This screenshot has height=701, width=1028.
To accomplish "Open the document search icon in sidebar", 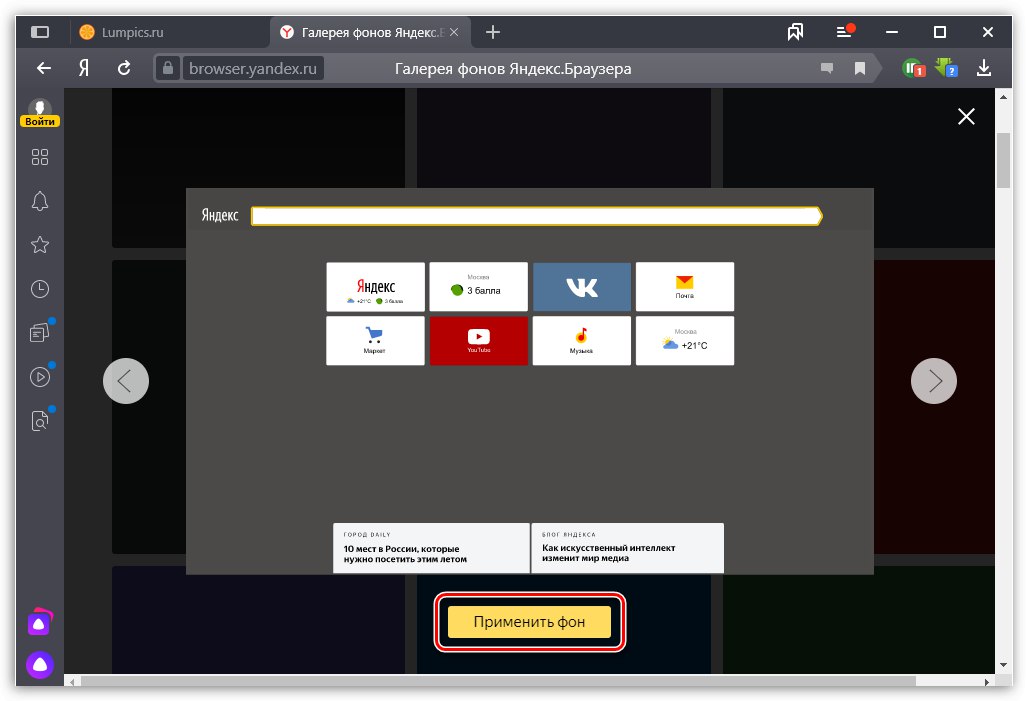I will [40, 420].
